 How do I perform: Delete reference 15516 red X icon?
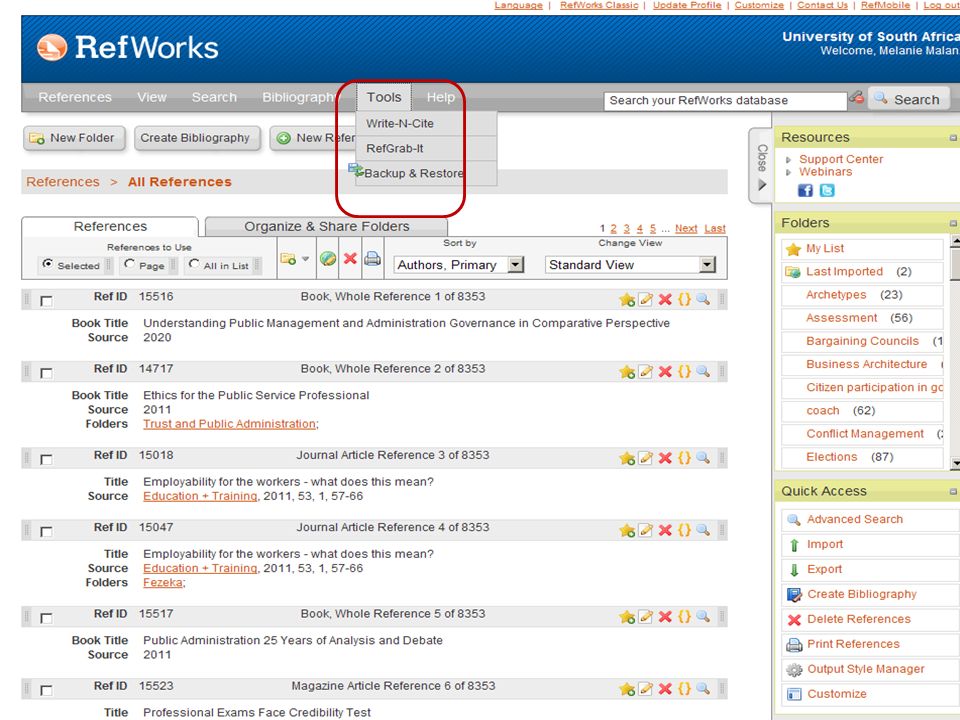(666, 299)
